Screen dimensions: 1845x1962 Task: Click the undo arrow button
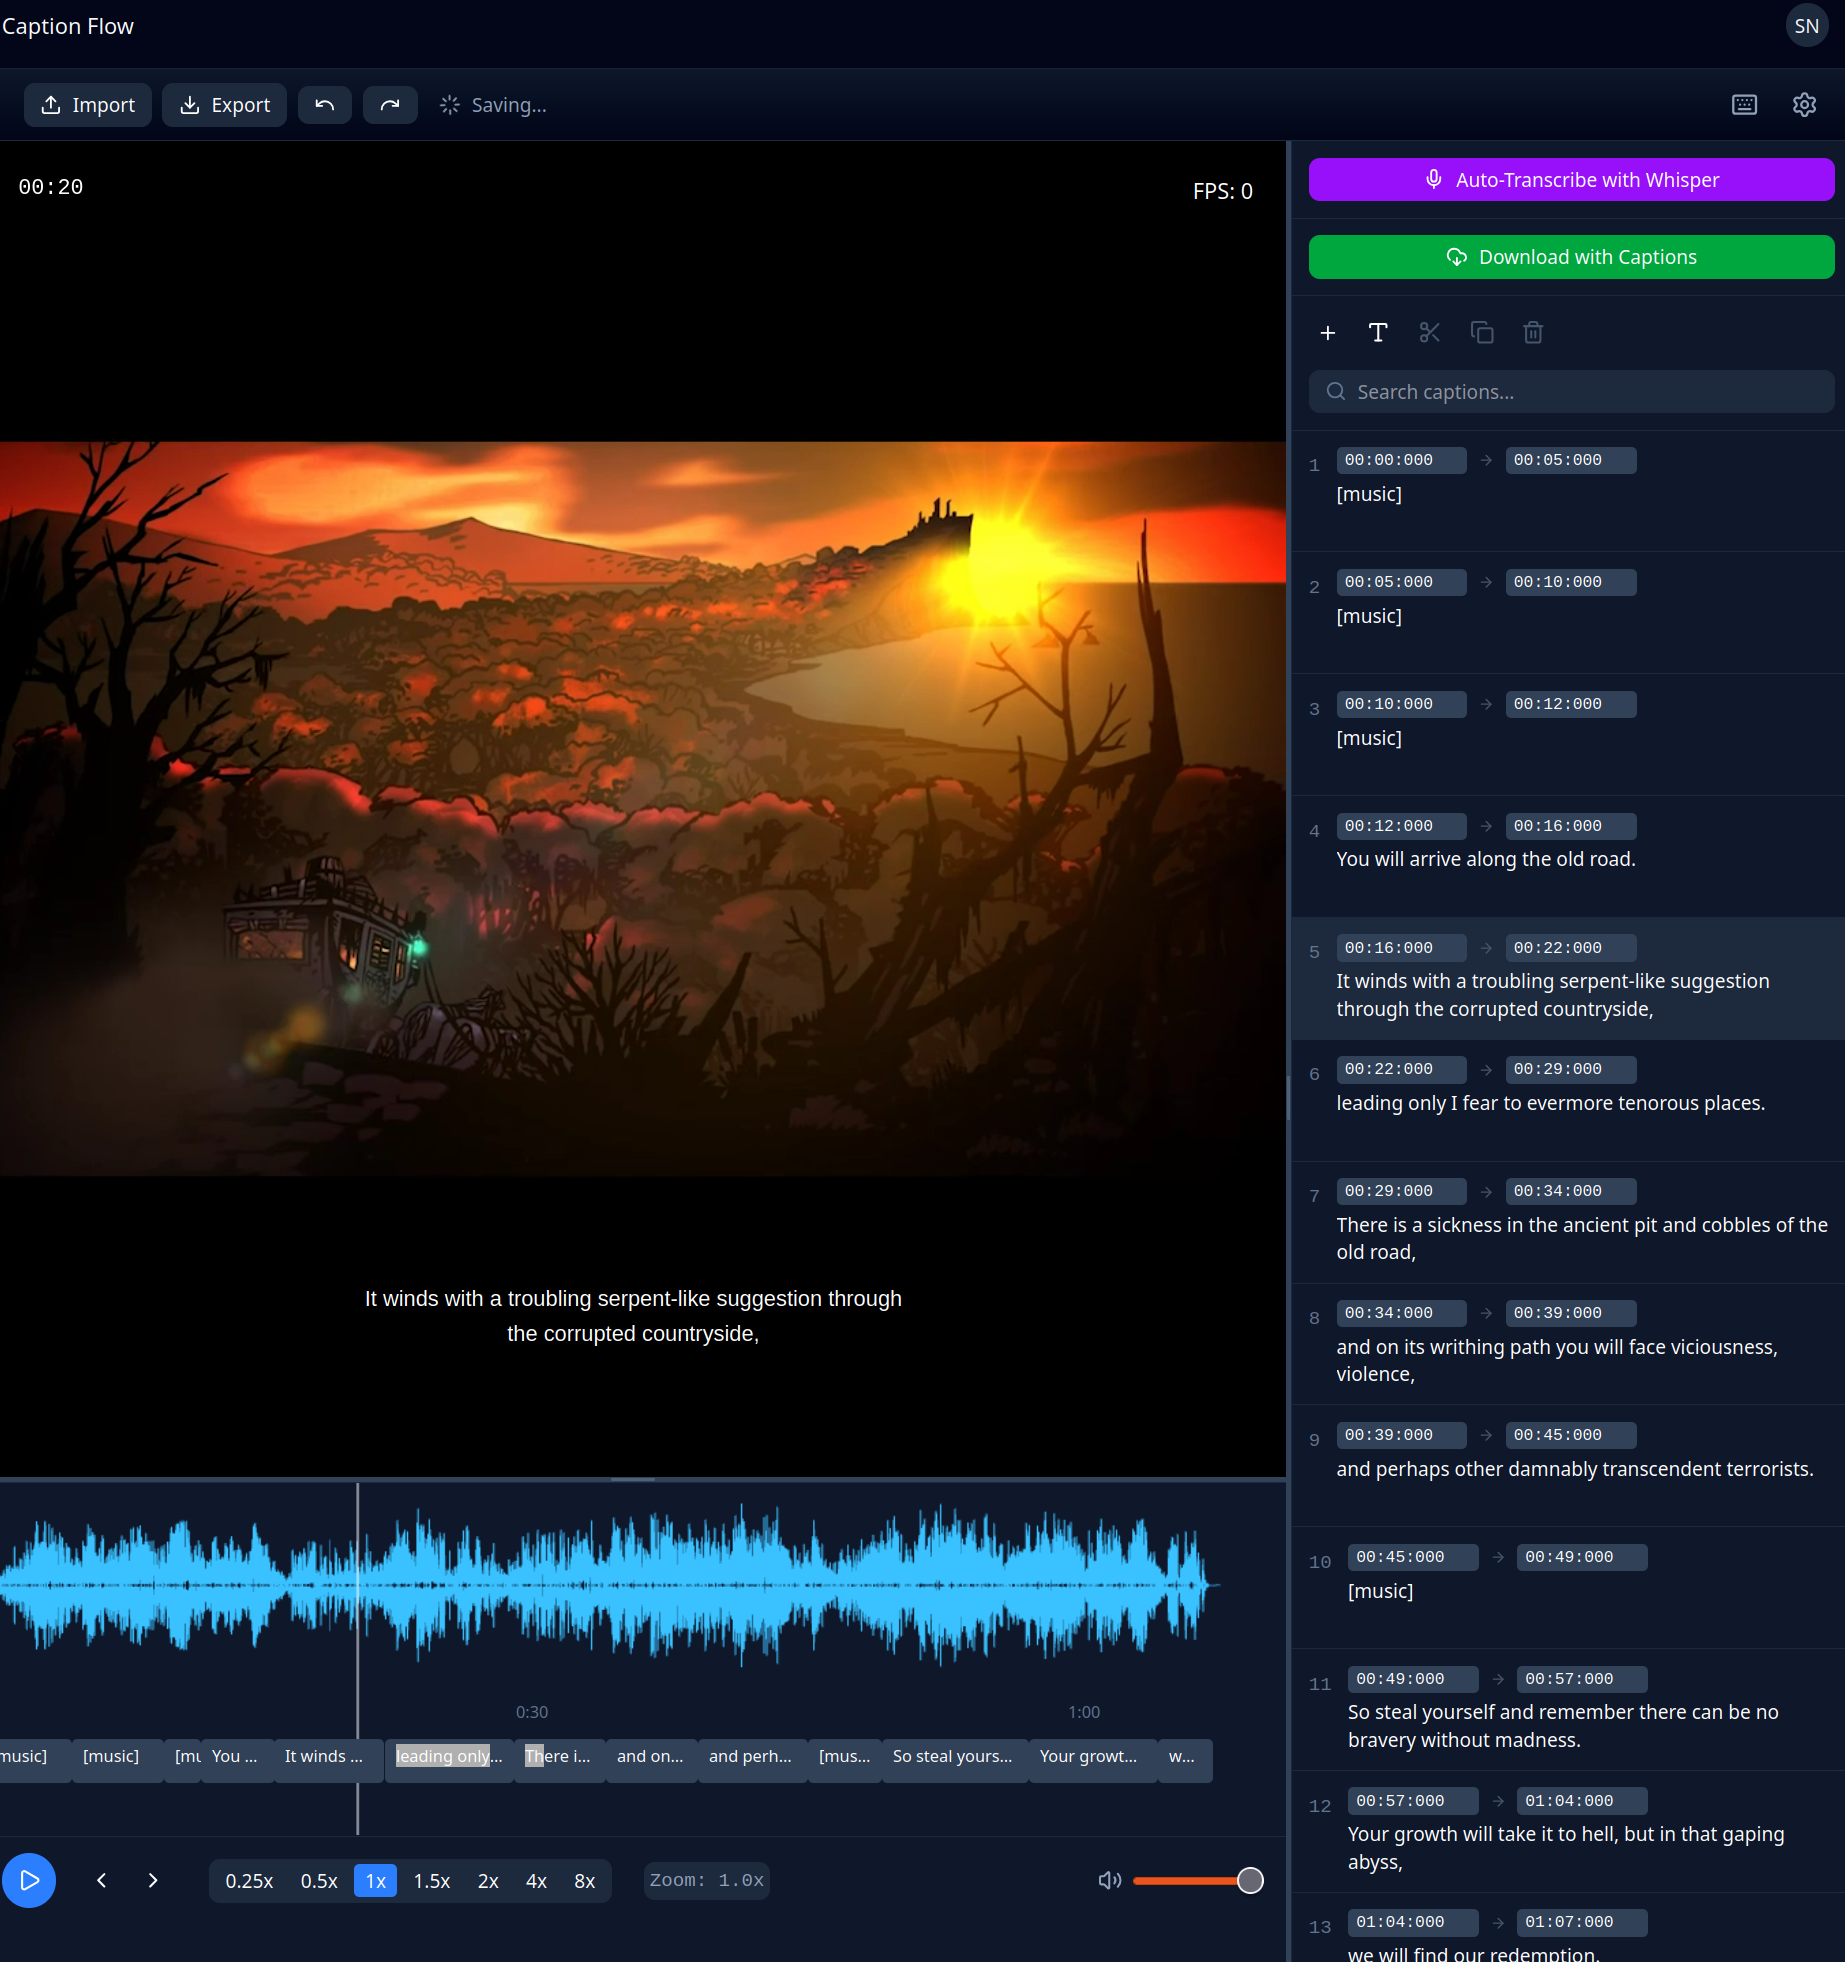click(x=324, y=105)
